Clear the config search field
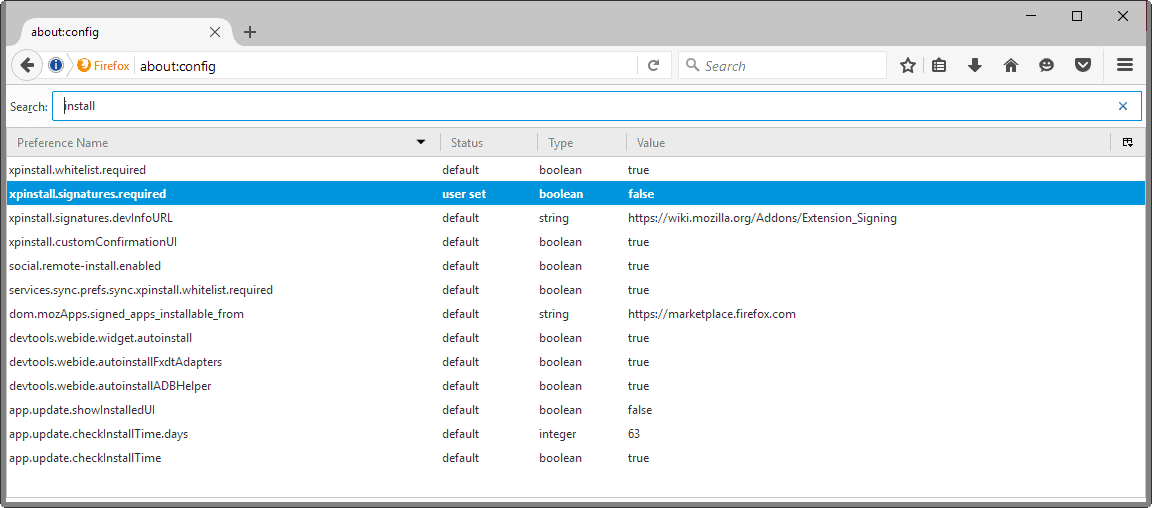The image size is (1152, 508). 1123,106
